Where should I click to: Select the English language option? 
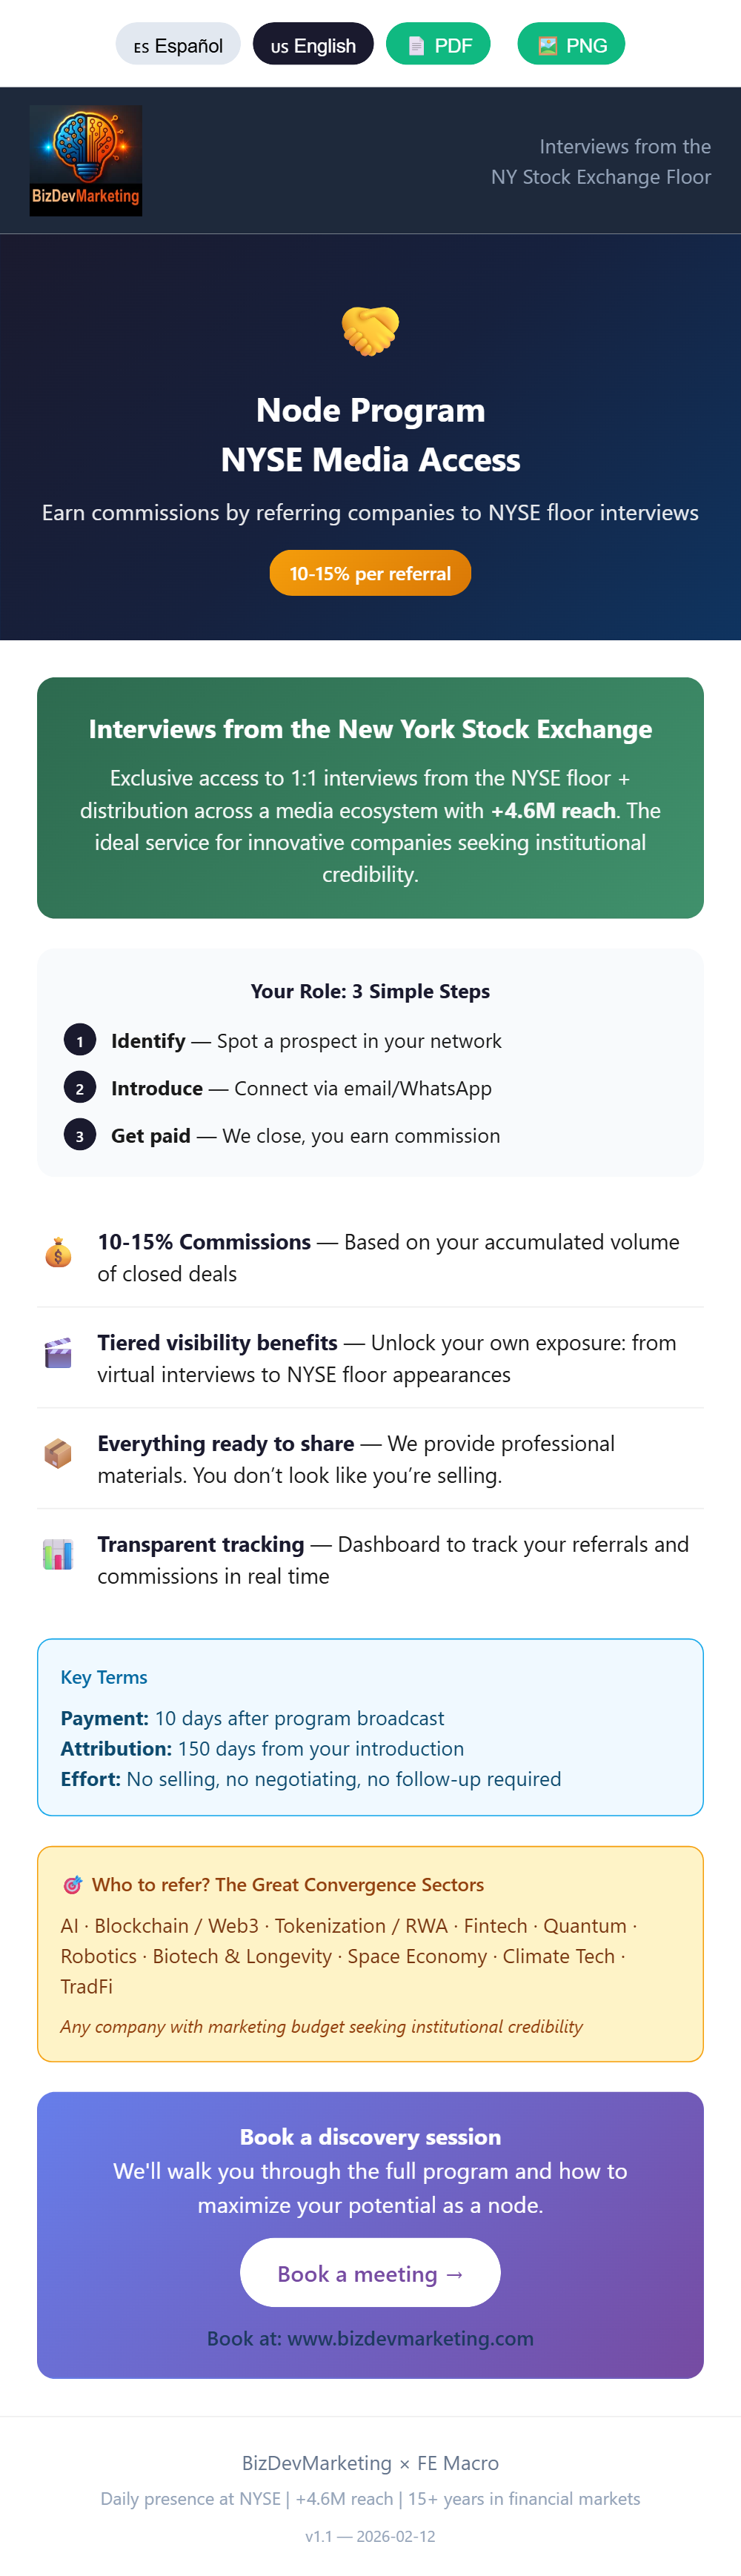coord(313,45)
